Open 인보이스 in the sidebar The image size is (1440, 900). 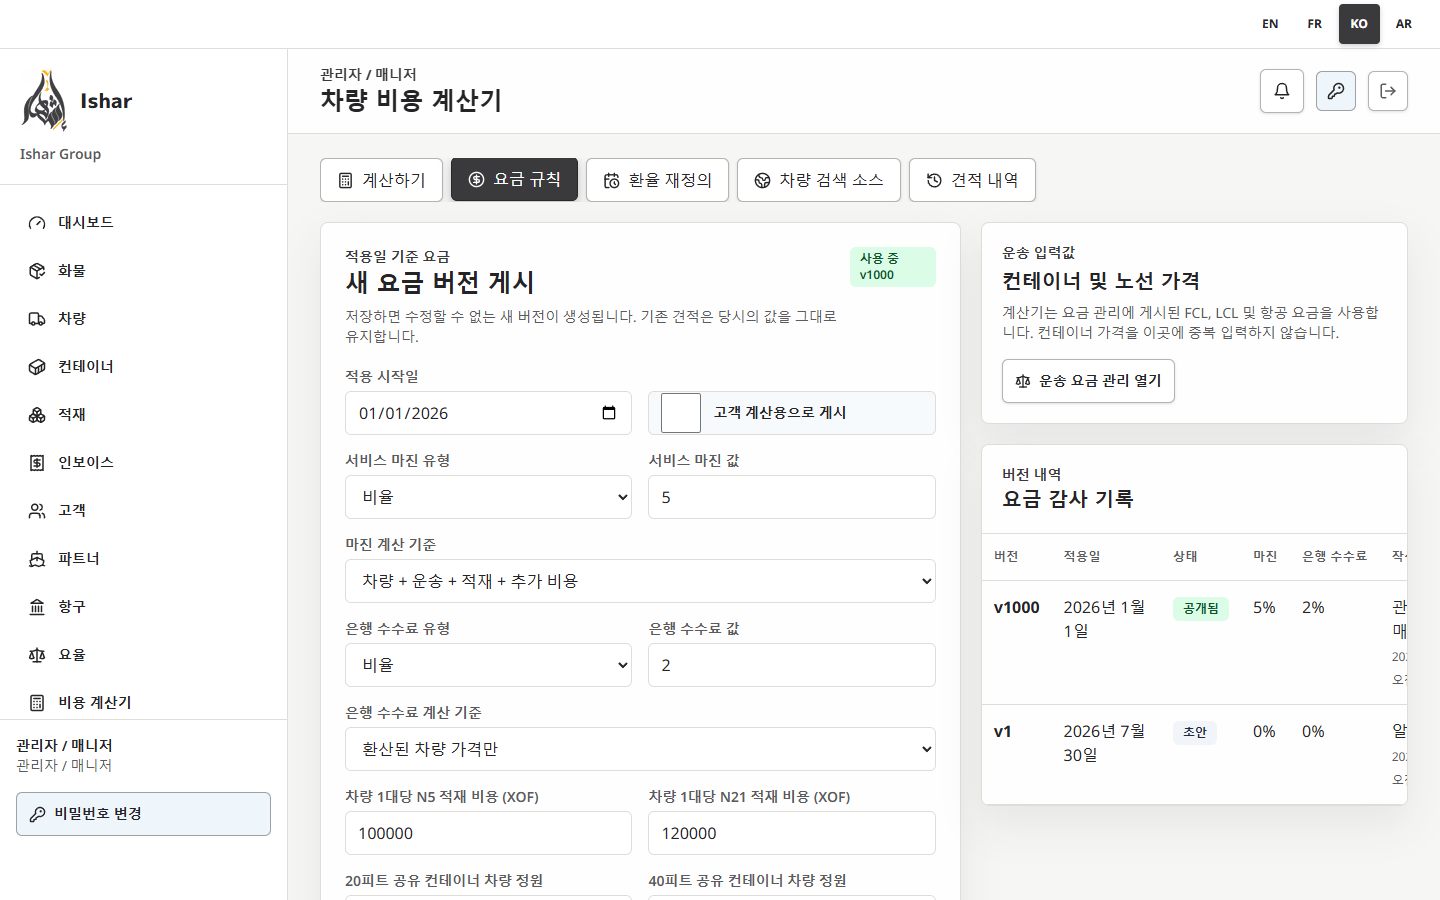143,463
